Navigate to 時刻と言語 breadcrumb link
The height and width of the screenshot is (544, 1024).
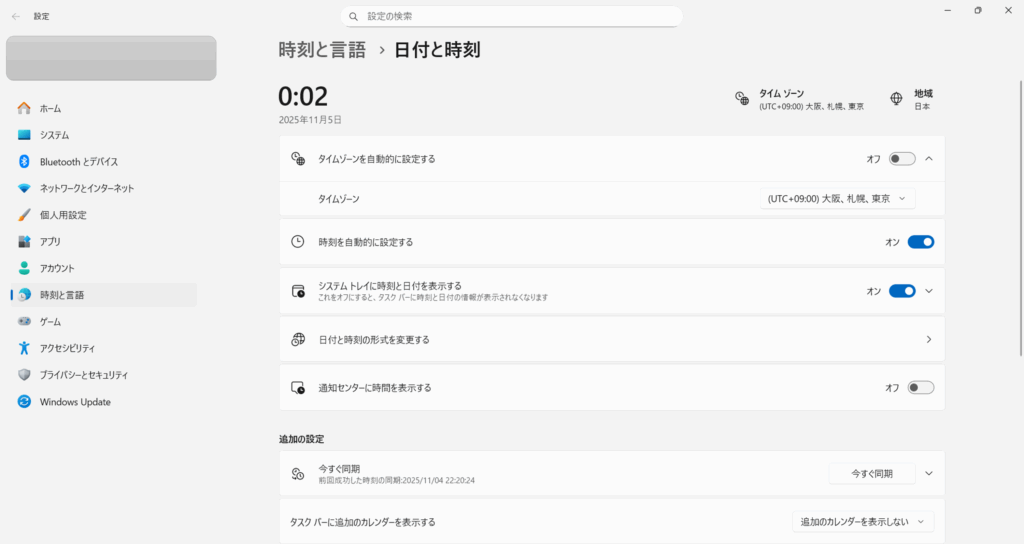click(x=322, y=50)
